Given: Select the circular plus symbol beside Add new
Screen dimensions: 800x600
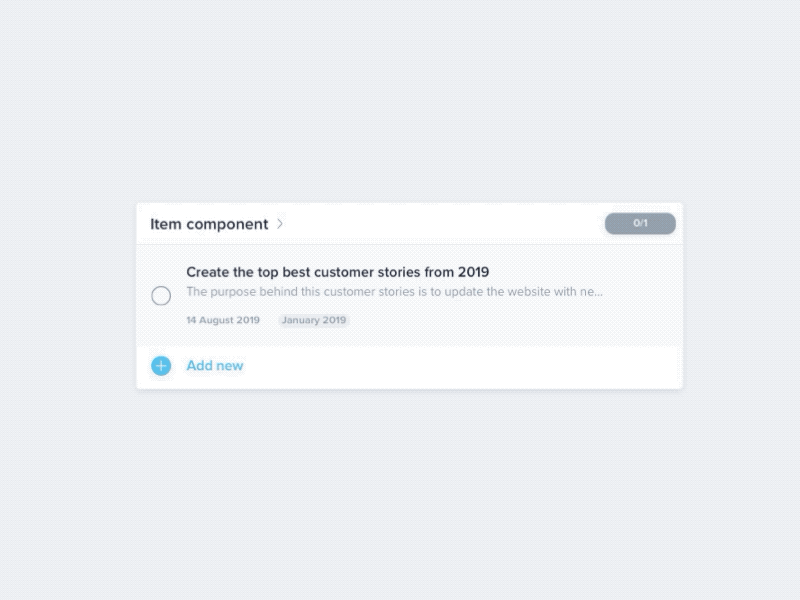Looking at the screenshot, I should 161,366.
